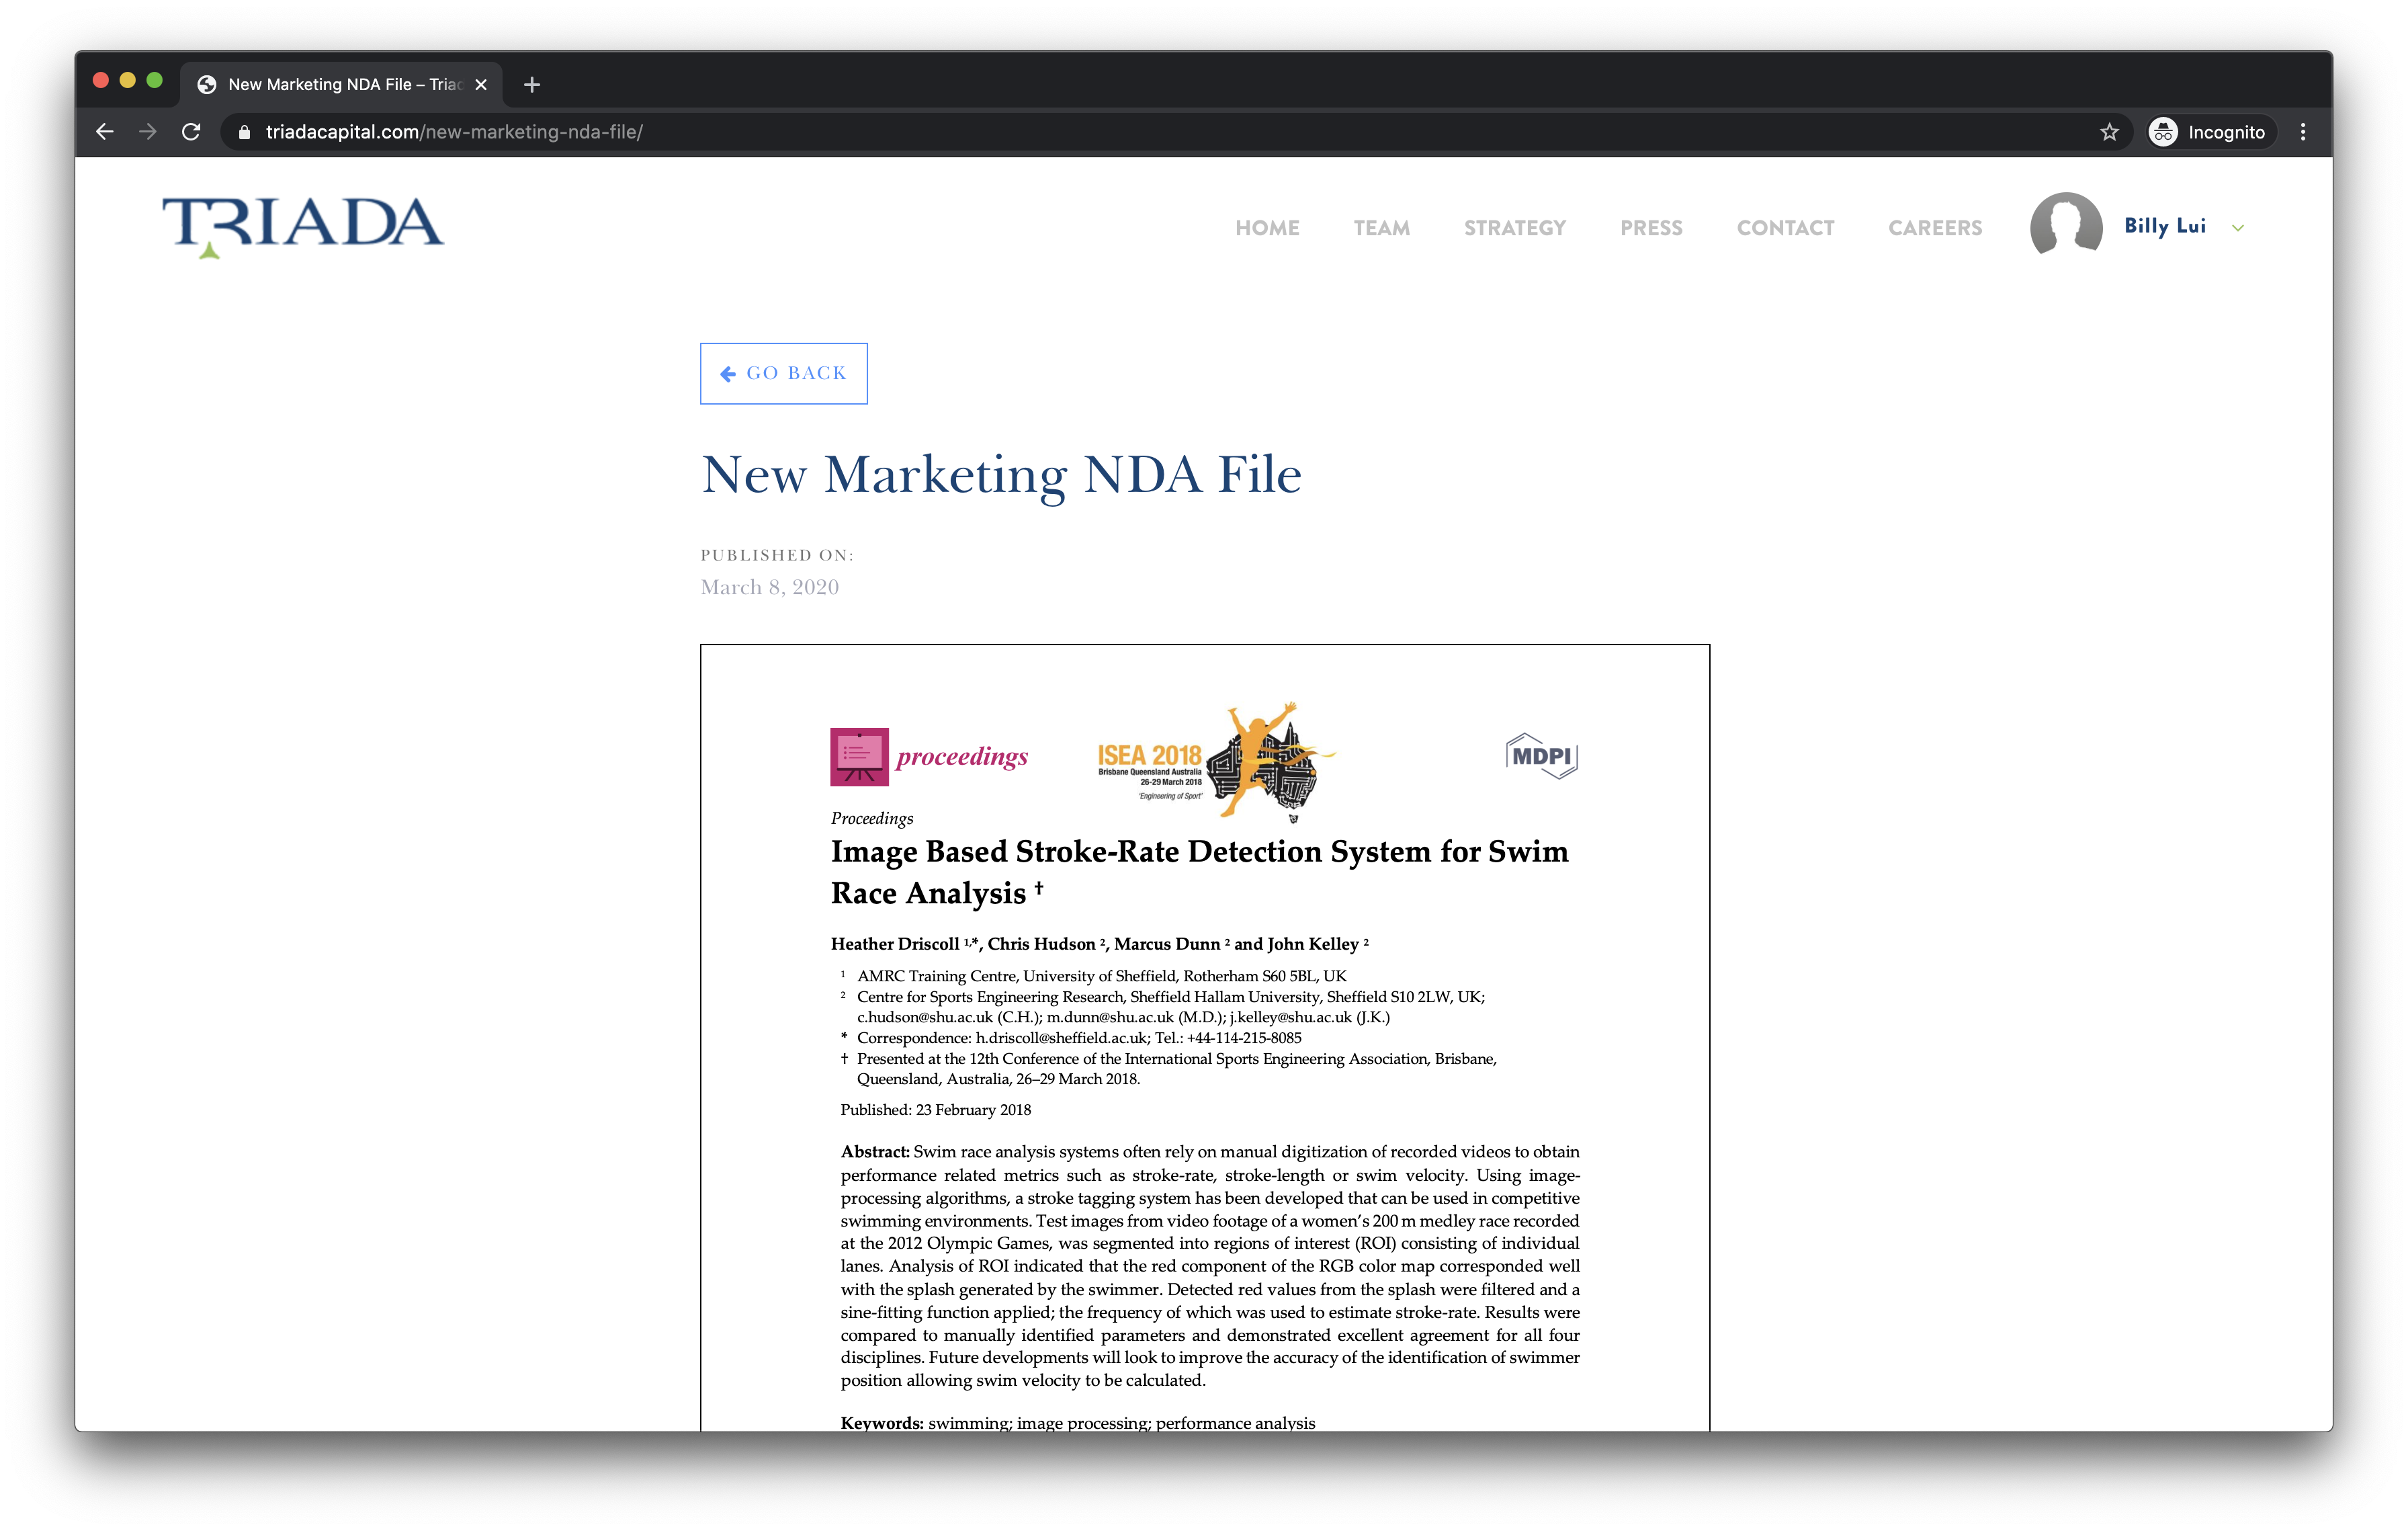Open the PRESS menu item
Viewport: 2408px width, 1531px height.
(1651, 228)
